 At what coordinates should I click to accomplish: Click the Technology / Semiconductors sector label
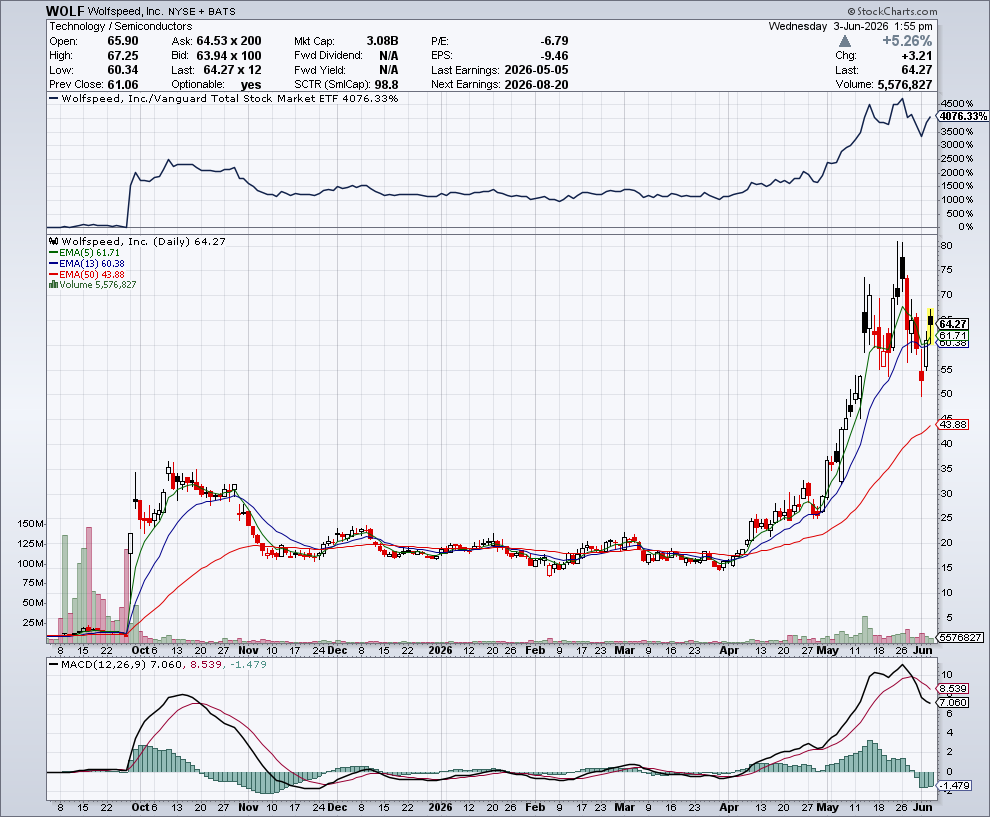(x=121, y=27)
